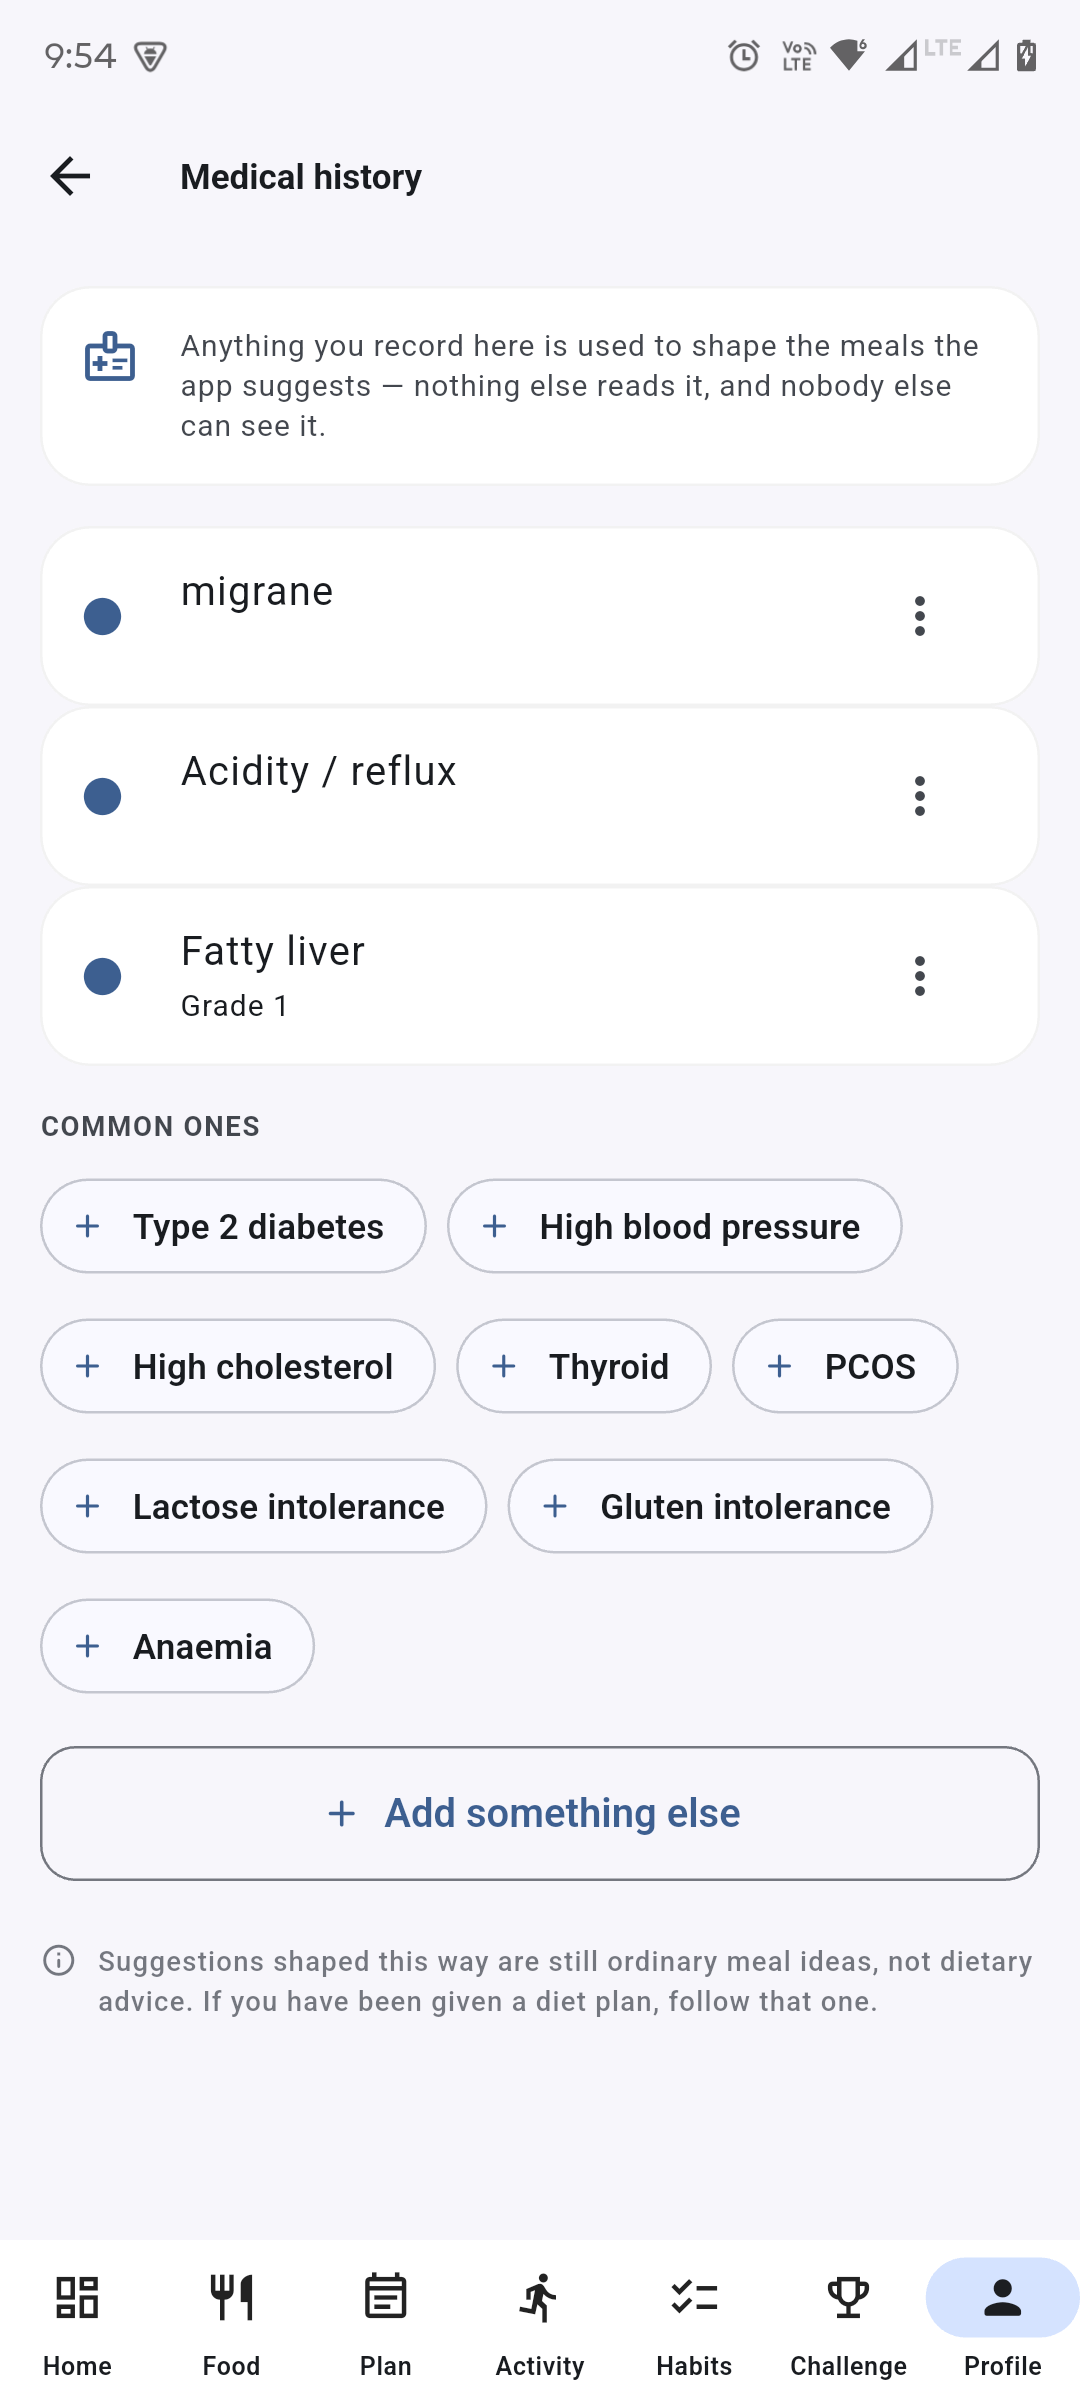Screen dimensions: 1080x2400
Task: Open three-dot menu for migrane
Action: pyautogui.click(x=920, y=616)
